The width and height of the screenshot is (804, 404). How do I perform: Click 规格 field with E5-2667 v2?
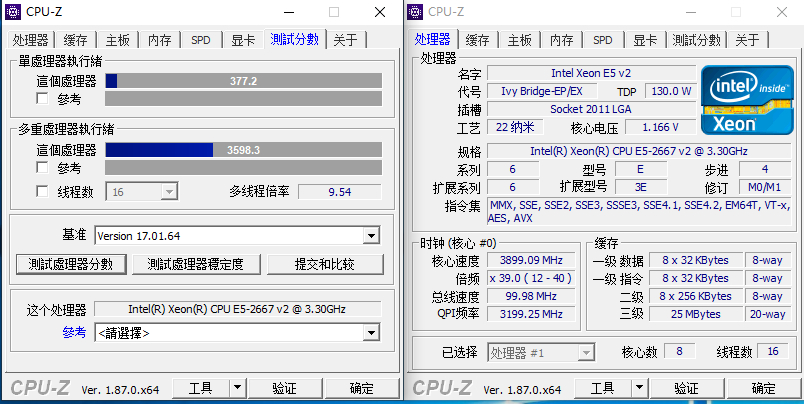[x=639, y=151]
